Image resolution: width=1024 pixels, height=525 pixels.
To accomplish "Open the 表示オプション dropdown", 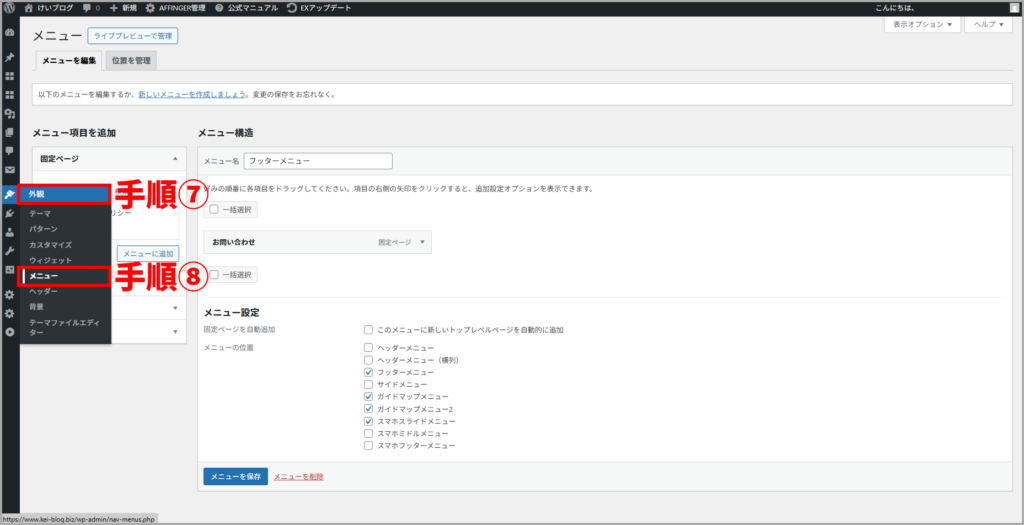I will [x=921, y=24].
